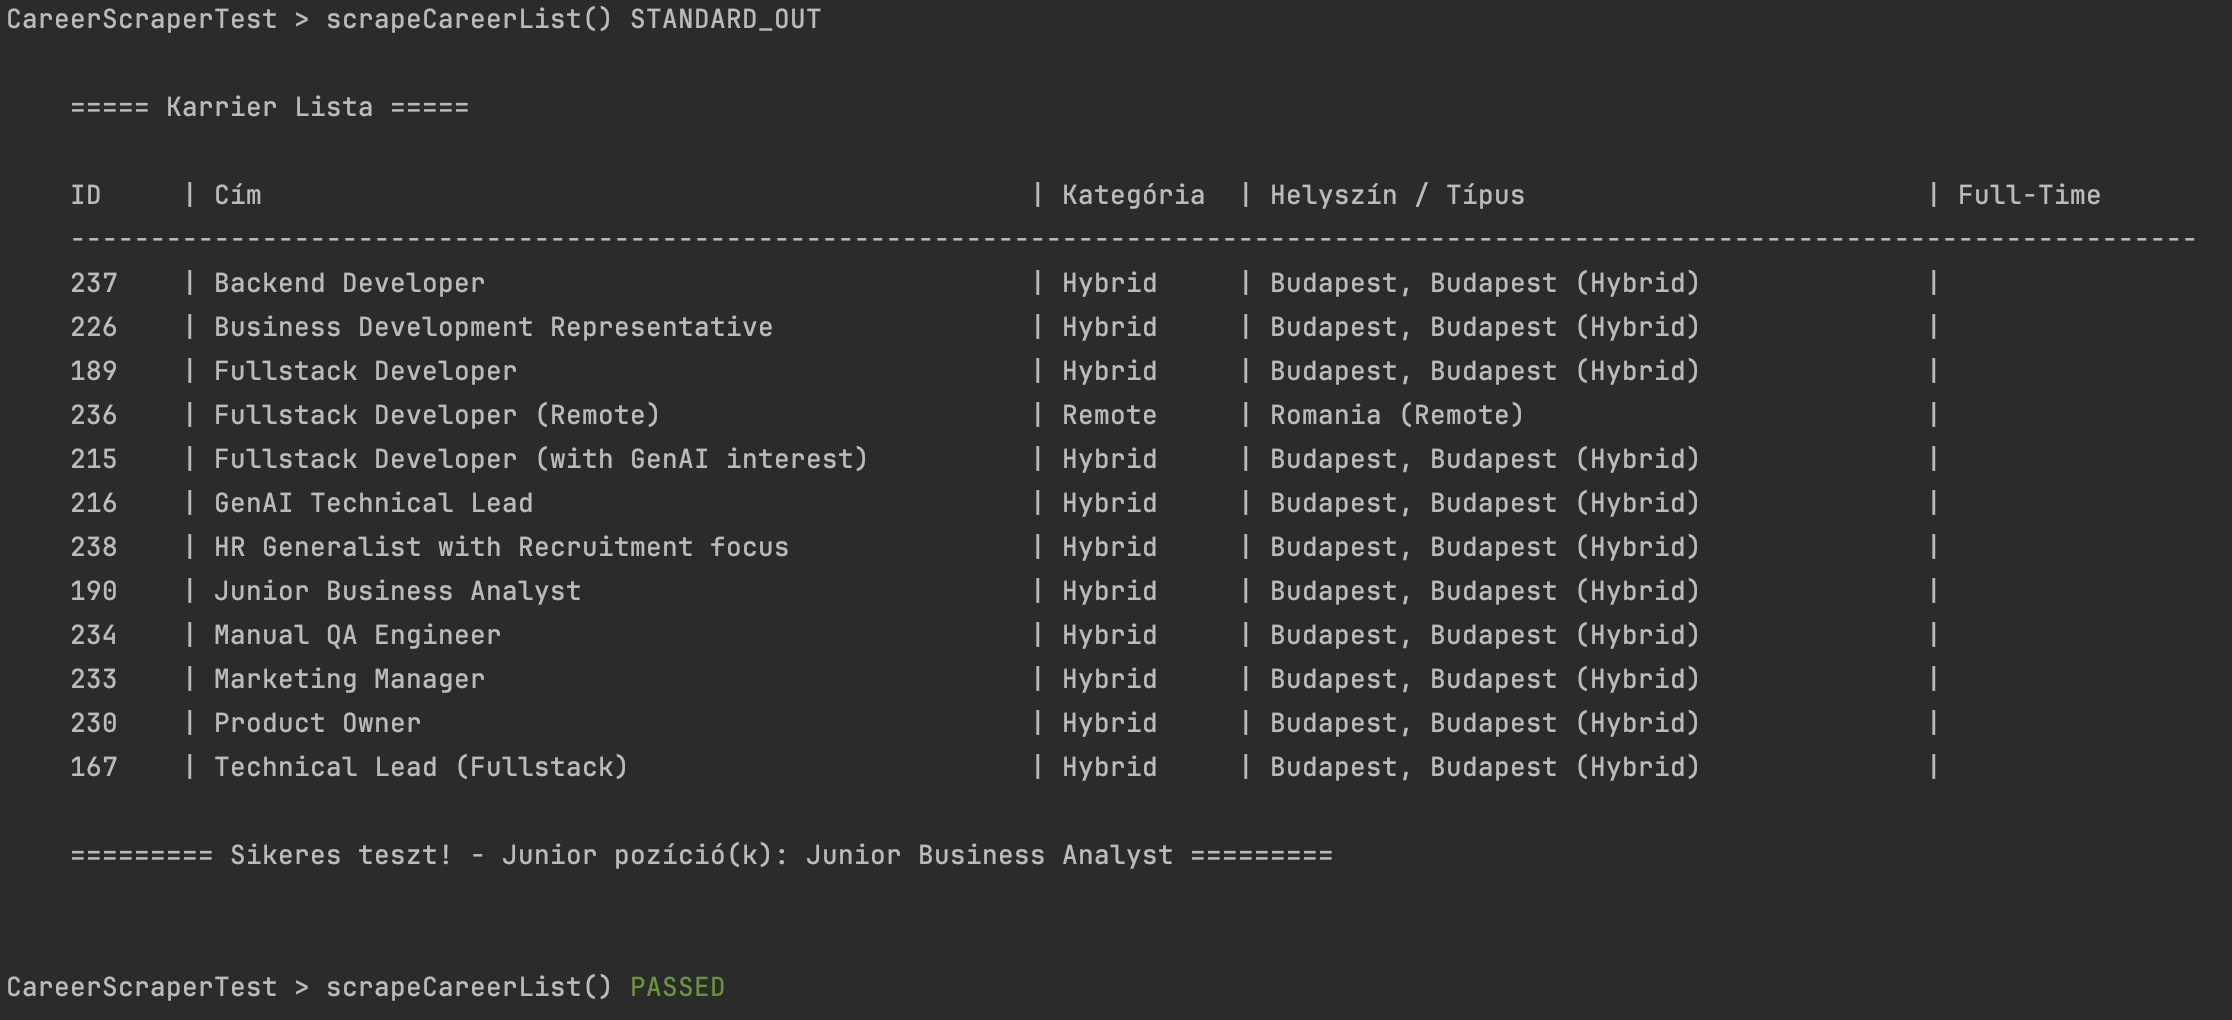This screenshot has width=2232, height=1020.
Task: Click "Fullstack Developer (with GenAI interest)" entry
Action: pos(540,459)
